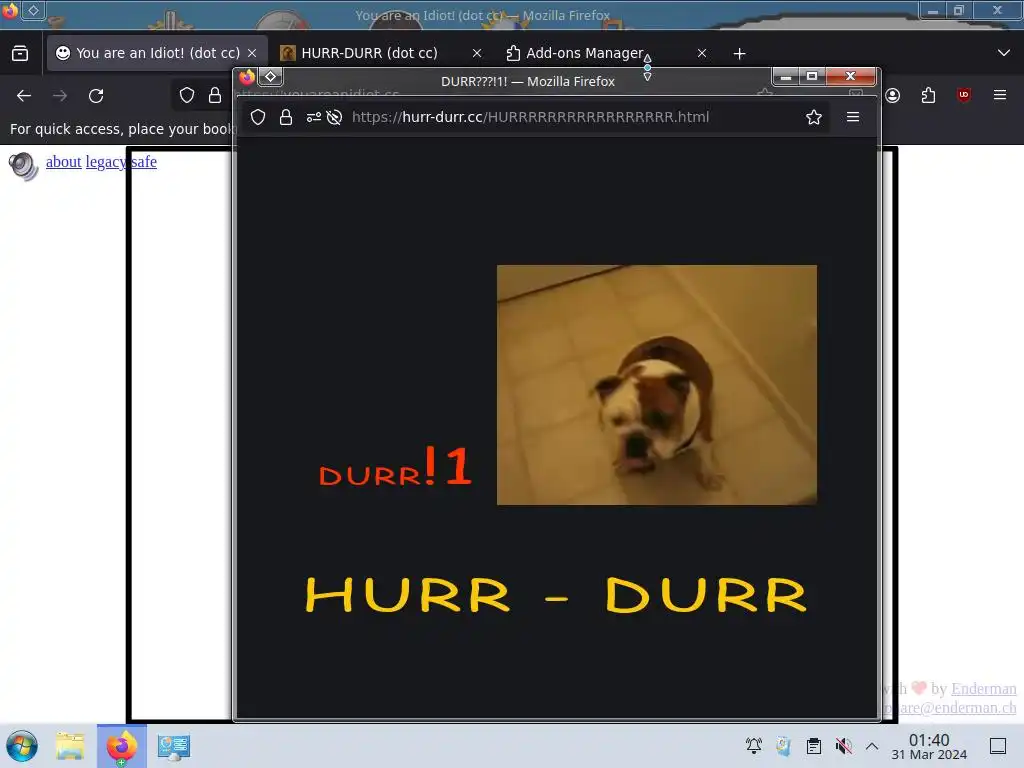The width and height of the screenshot is (1024, 768).
Task: Click the paint bucket tray icon
Action: click(784, 746)
